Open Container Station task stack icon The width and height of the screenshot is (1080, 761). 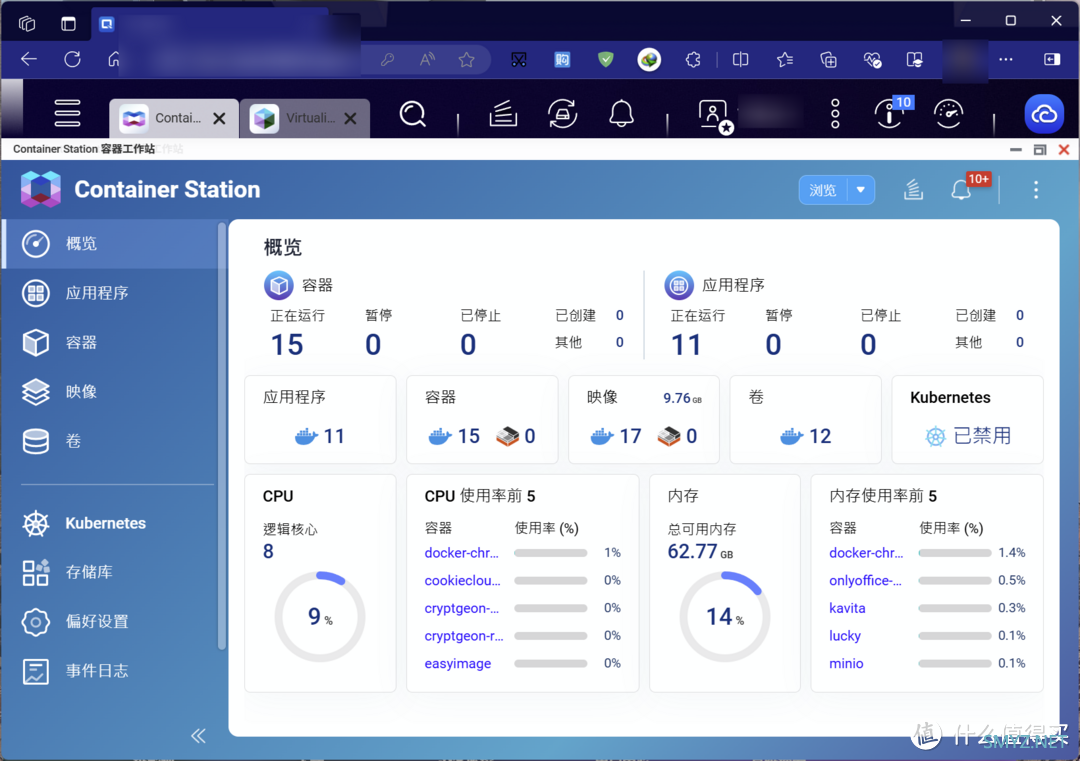913,190
